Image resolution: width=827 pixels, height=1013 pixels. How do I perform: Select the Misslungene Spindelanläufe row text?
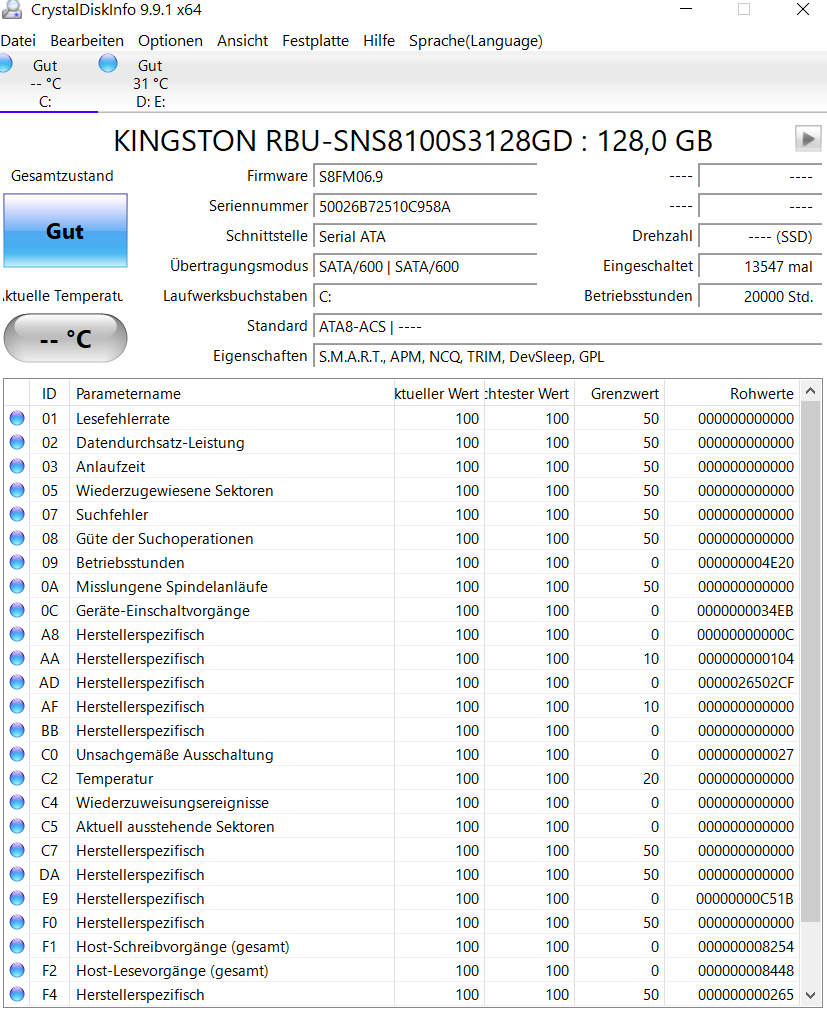(172, 587)
